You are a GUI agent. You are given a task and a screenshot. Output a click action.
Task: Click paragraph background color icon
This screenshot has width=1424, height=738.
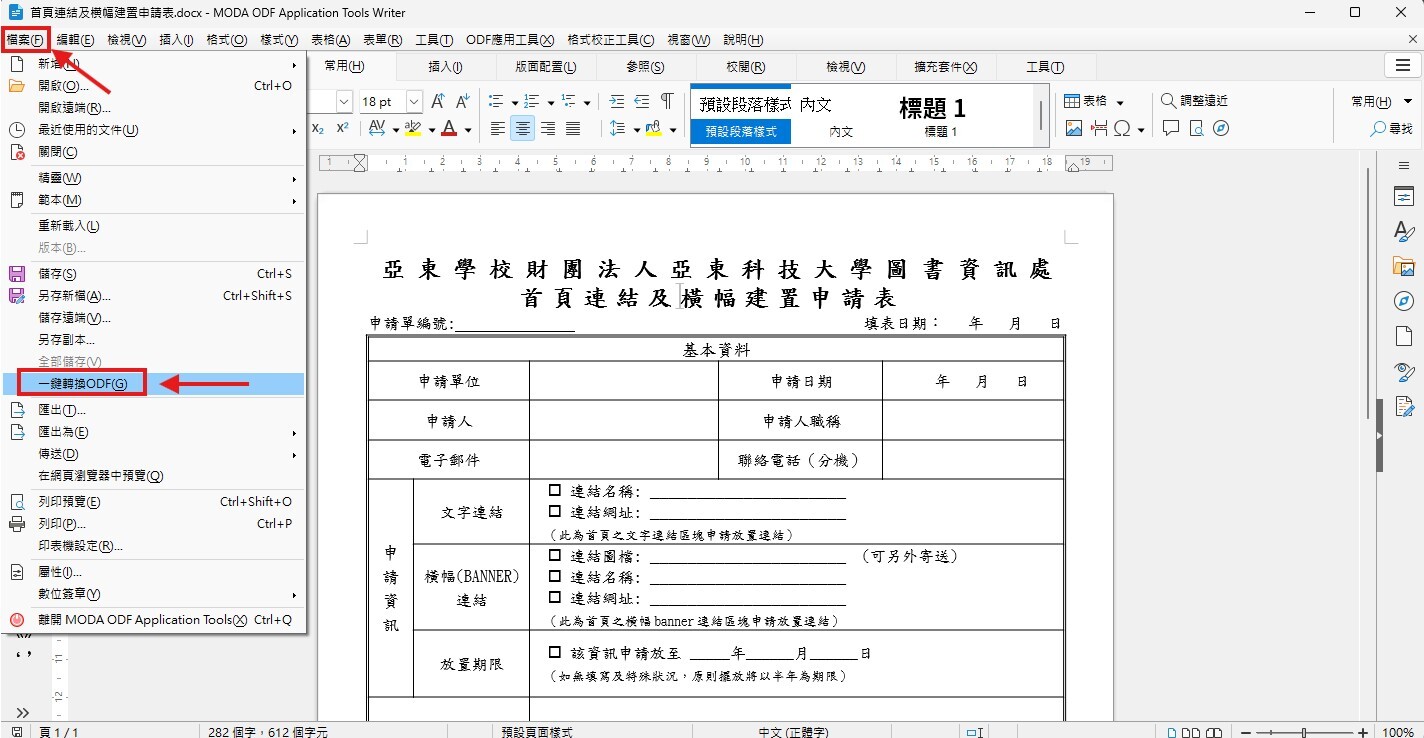654,129
